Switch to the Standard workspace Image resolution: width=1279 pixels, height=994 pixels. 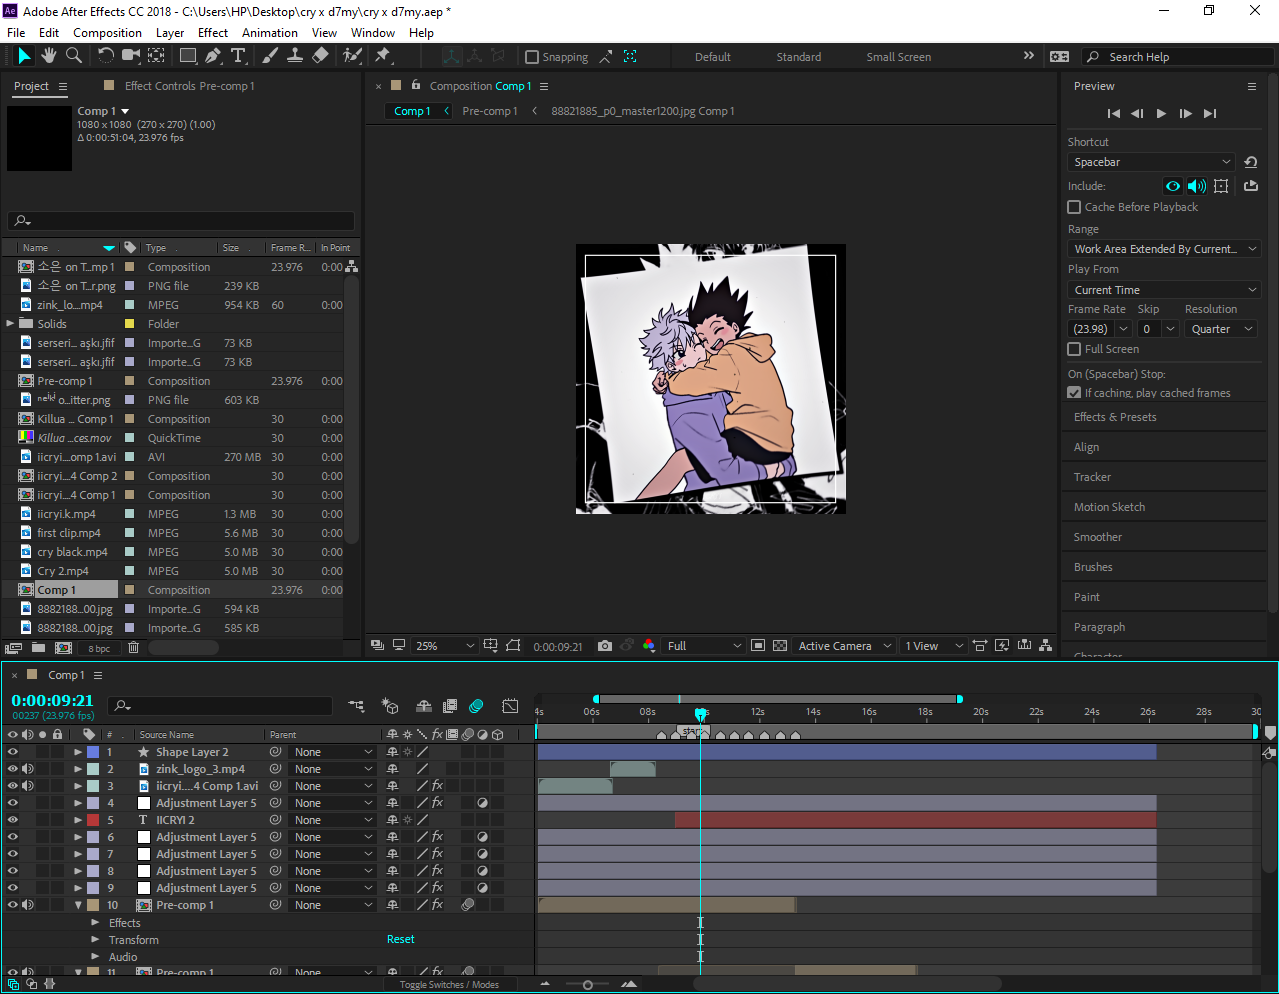(799, 57)
